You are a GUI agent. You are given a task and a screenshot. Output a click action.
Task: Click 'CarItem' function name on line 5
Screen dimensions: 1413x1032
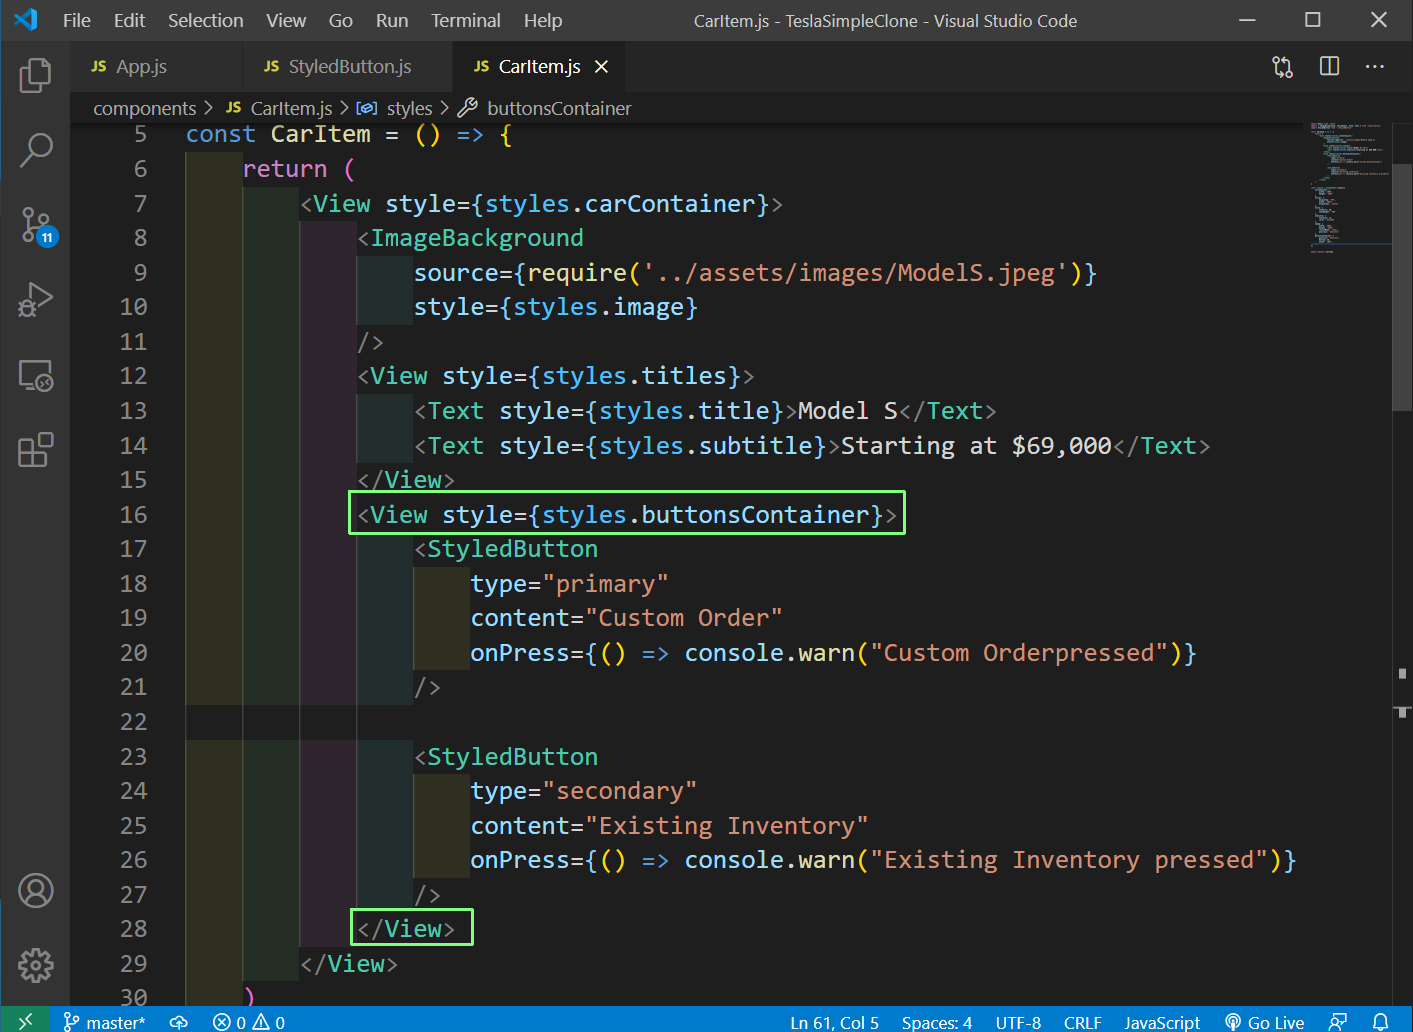pyautogui.click(x=320, y=134)
